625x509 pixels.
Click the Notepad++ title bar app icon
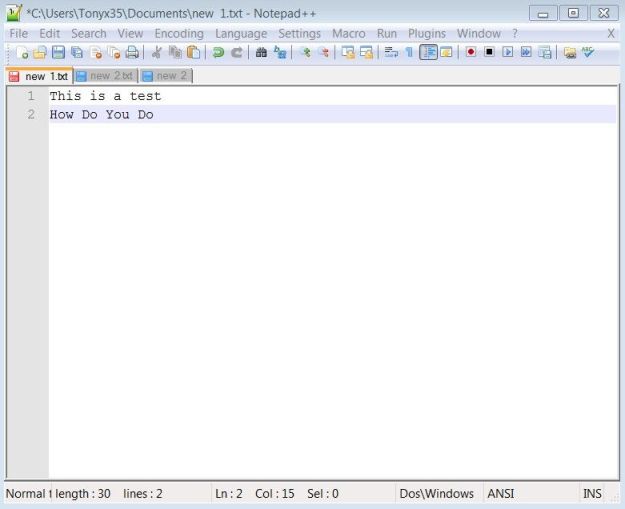pyautogui.click(x=14, y=13)
